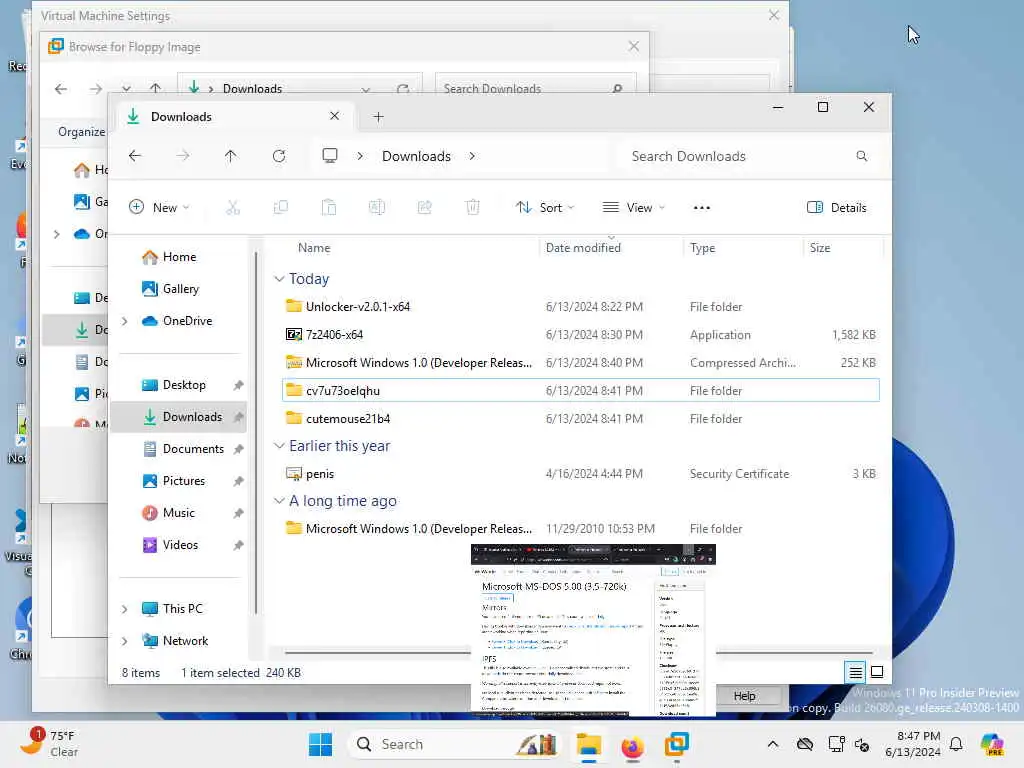Click the taskbar clock showing 8:47 PM
Screen dimensions: 1024x768
[x=913, y=744]
